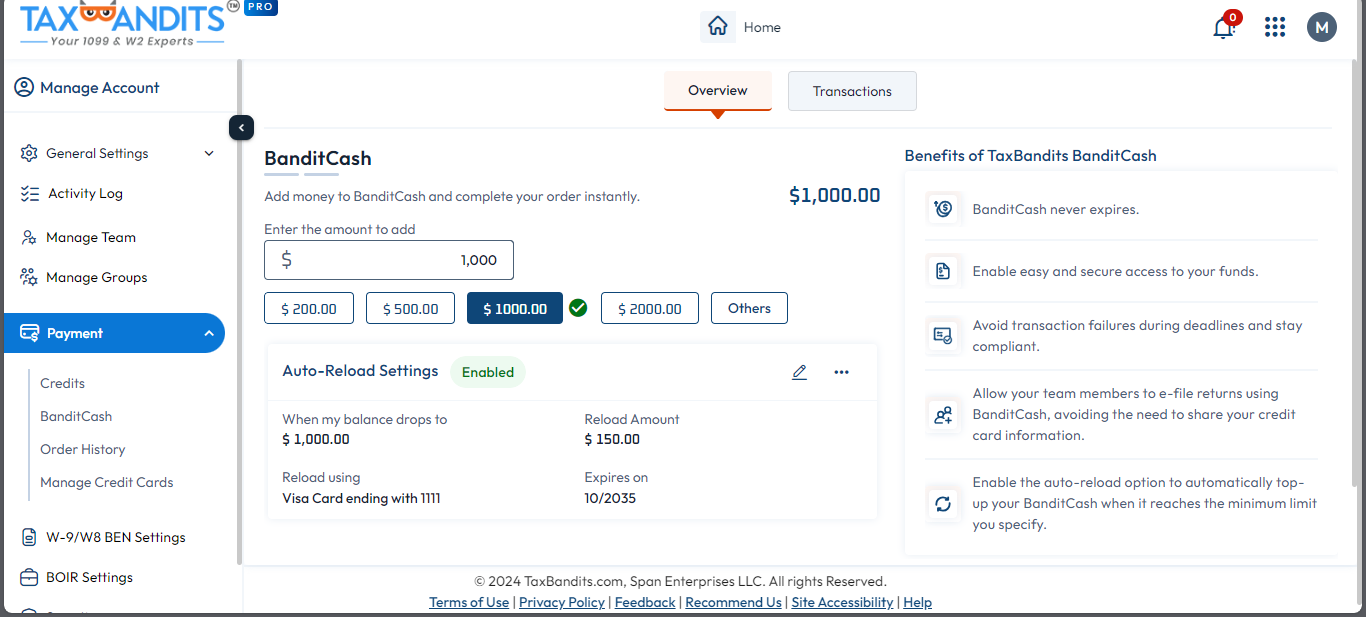The image size is (1366, 617).
Task: Click the BanditCash never expires icon
Action: click(943, 209)
